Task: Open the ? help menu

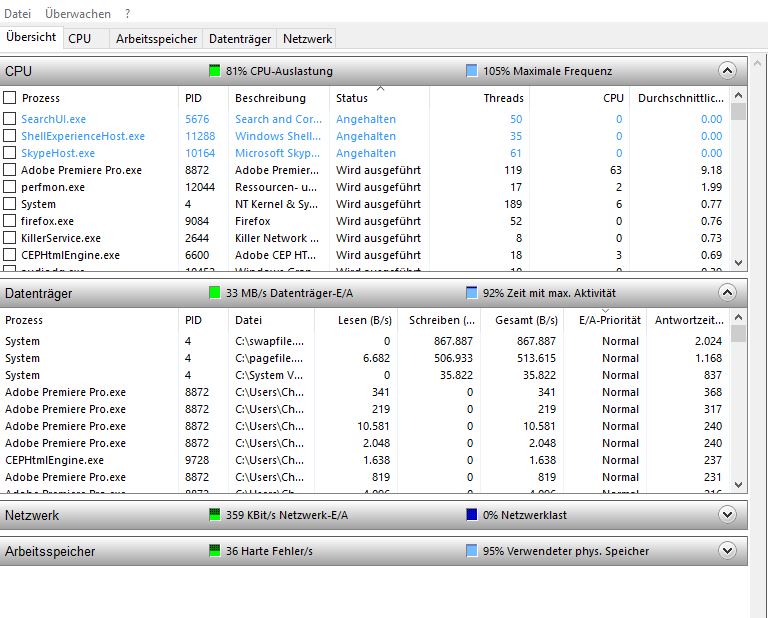Action: pyautogui.click(x=127, y=14)
